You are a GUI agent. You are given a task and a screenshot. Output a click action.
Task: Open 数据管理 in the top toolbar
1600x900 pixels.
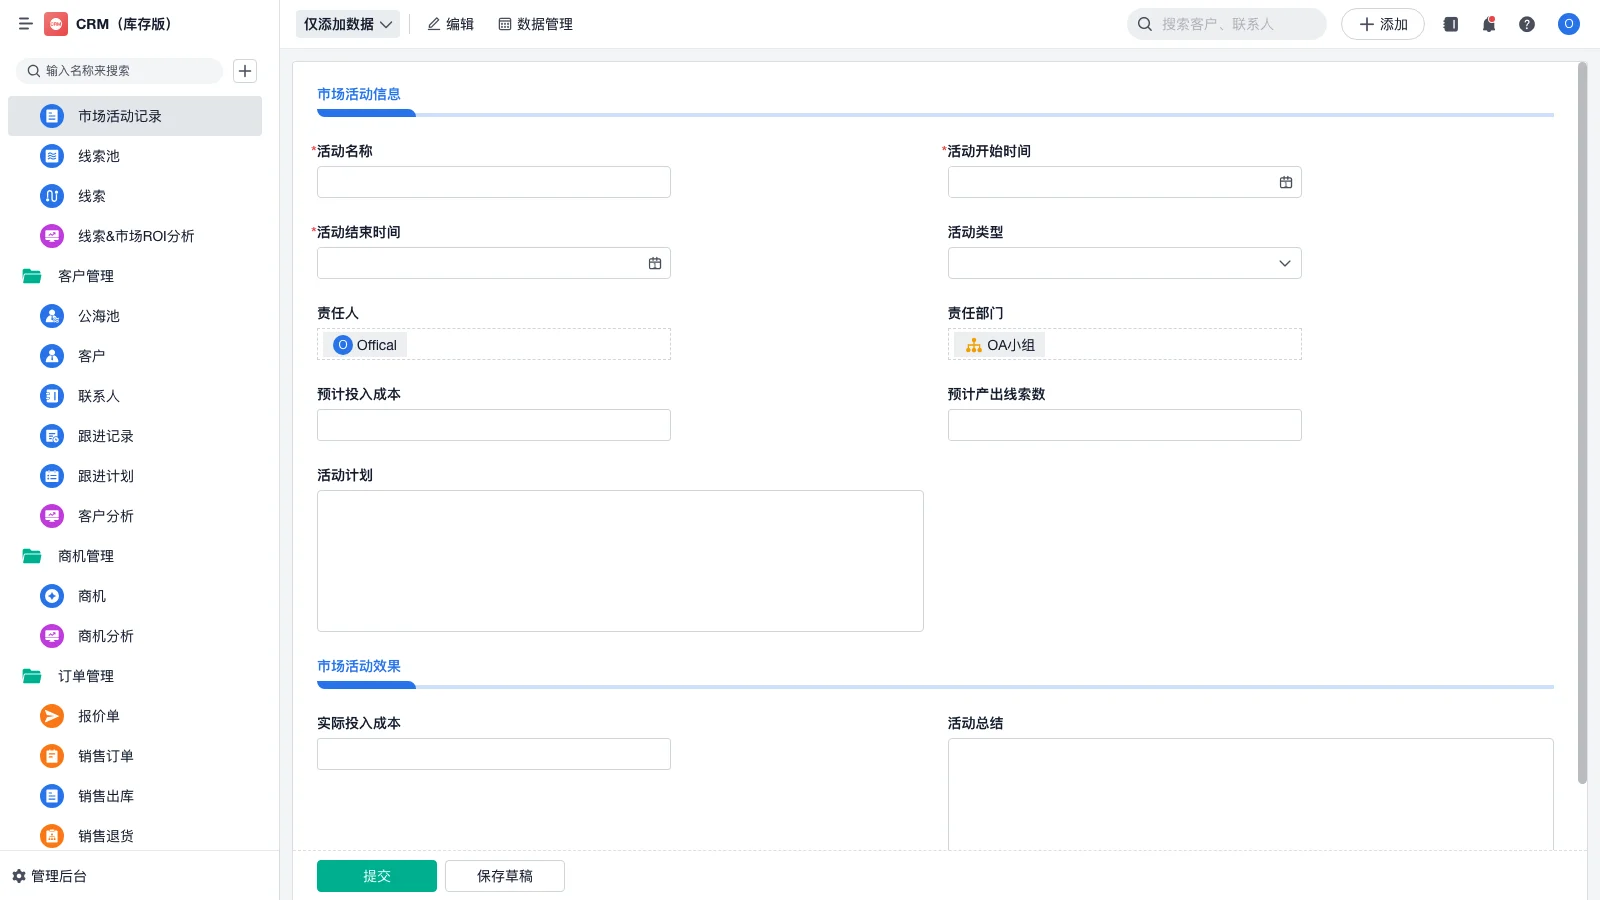click(x=535, y=24)
